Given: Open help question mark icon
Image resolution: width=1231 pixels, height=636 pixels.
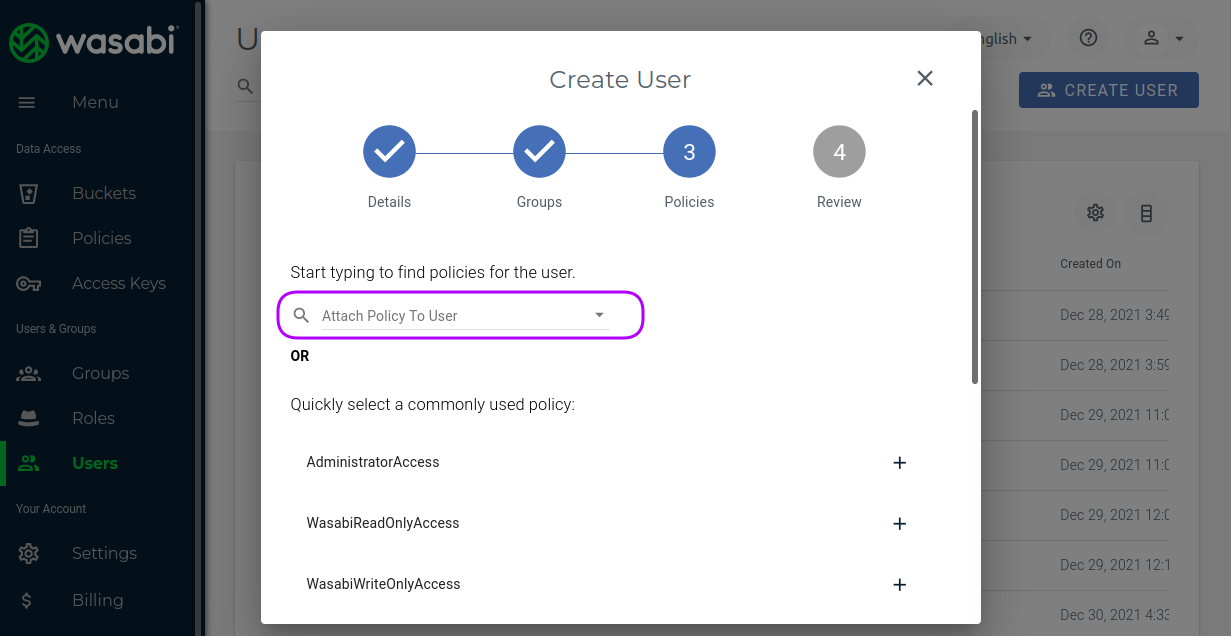Looking at the screenshot, I should (1089, 38).
